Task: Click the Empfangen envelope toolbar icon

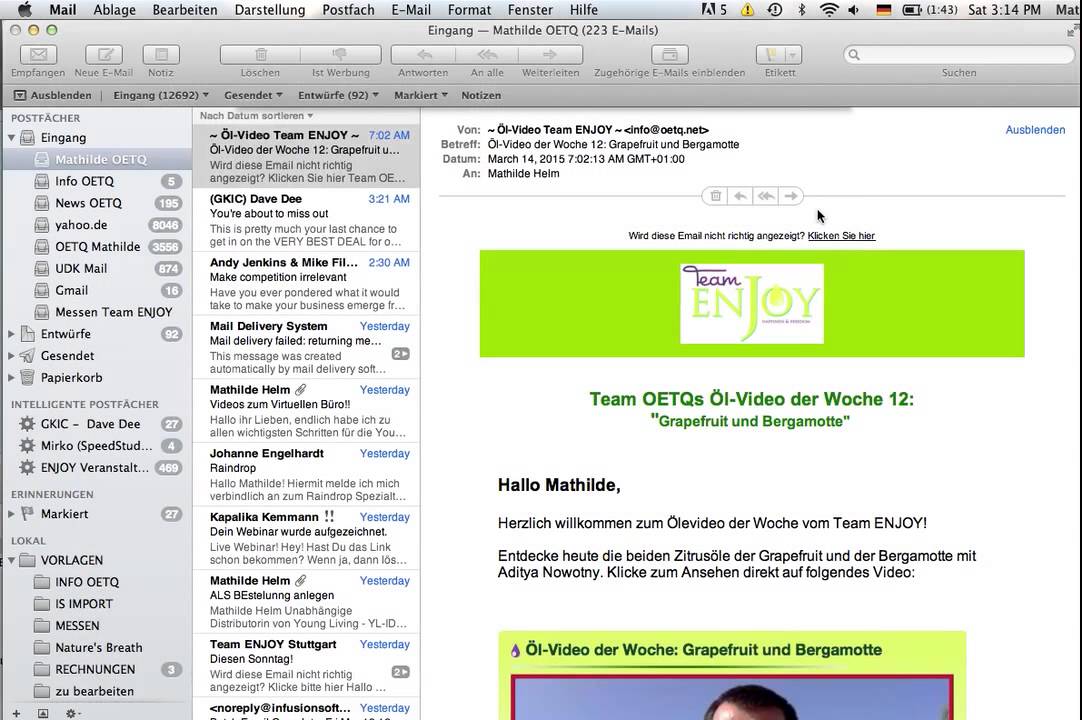Action: 38,55
